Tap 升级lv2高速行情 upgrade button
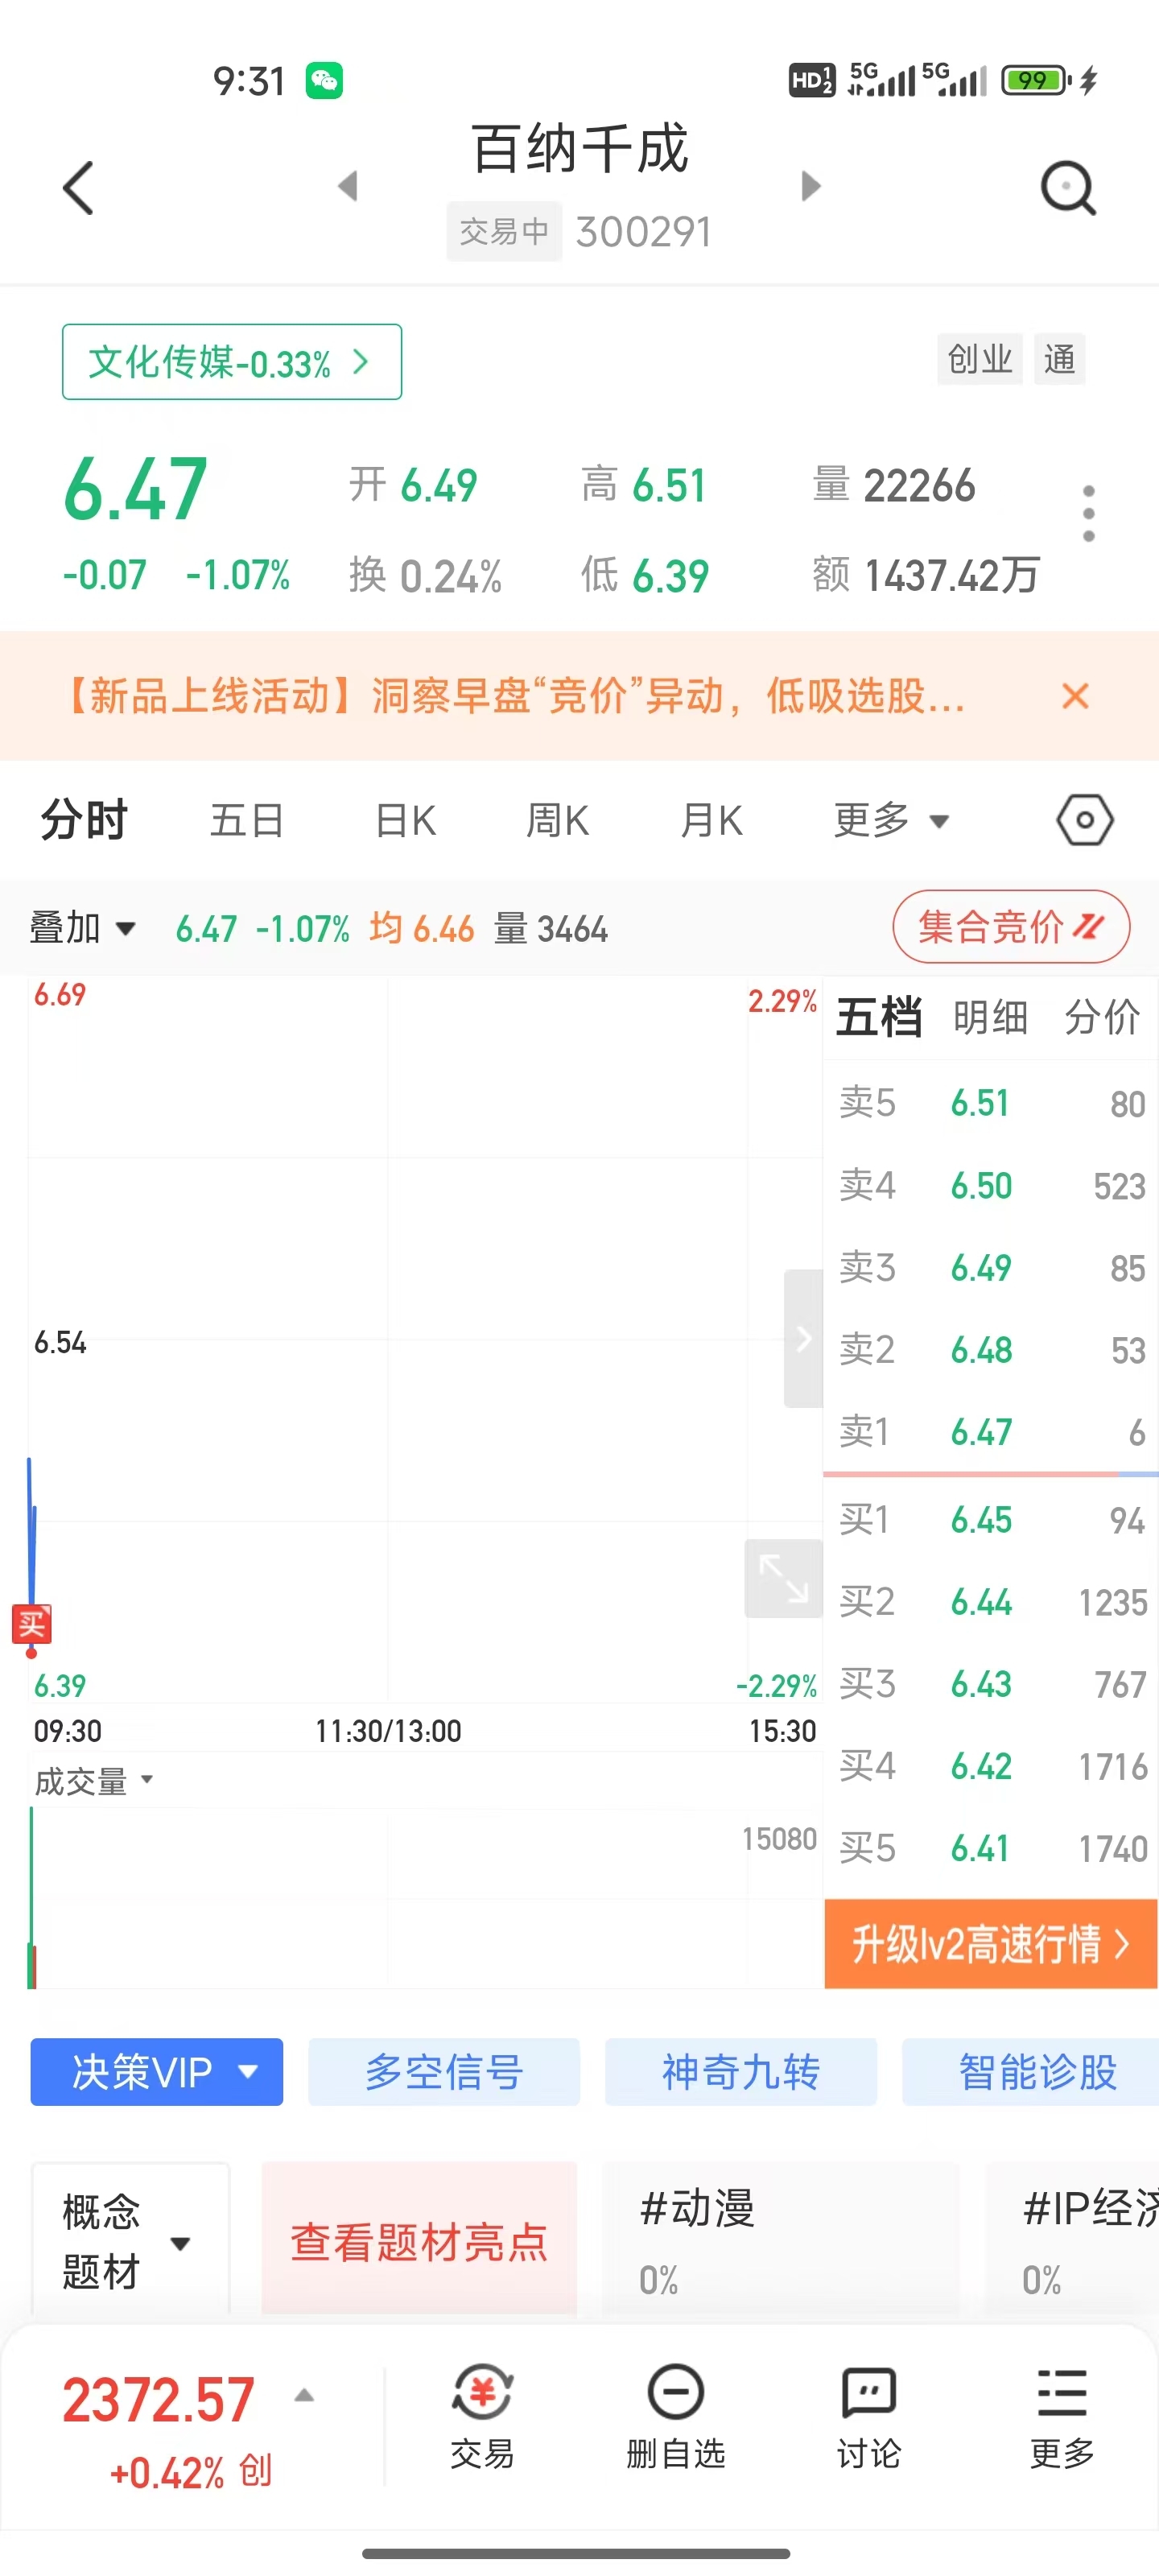 pyautogui.click(x=990, y=1944)
